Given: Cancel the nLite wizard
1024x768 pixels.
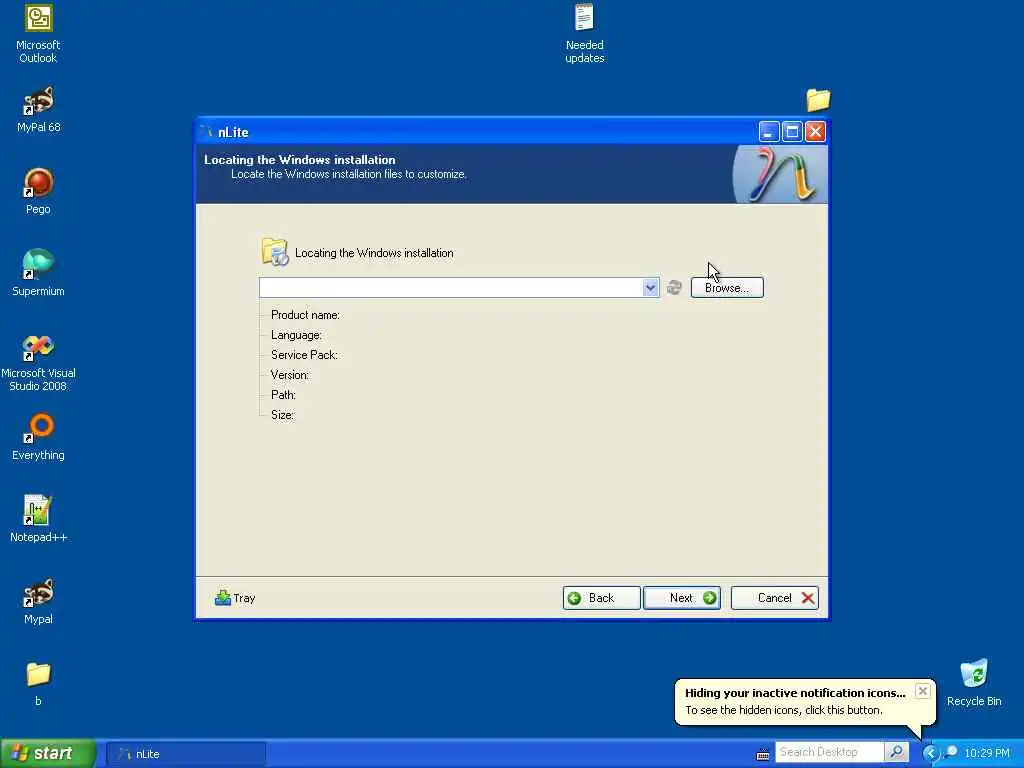Looking at the screenshot, I should pos(775,598).
